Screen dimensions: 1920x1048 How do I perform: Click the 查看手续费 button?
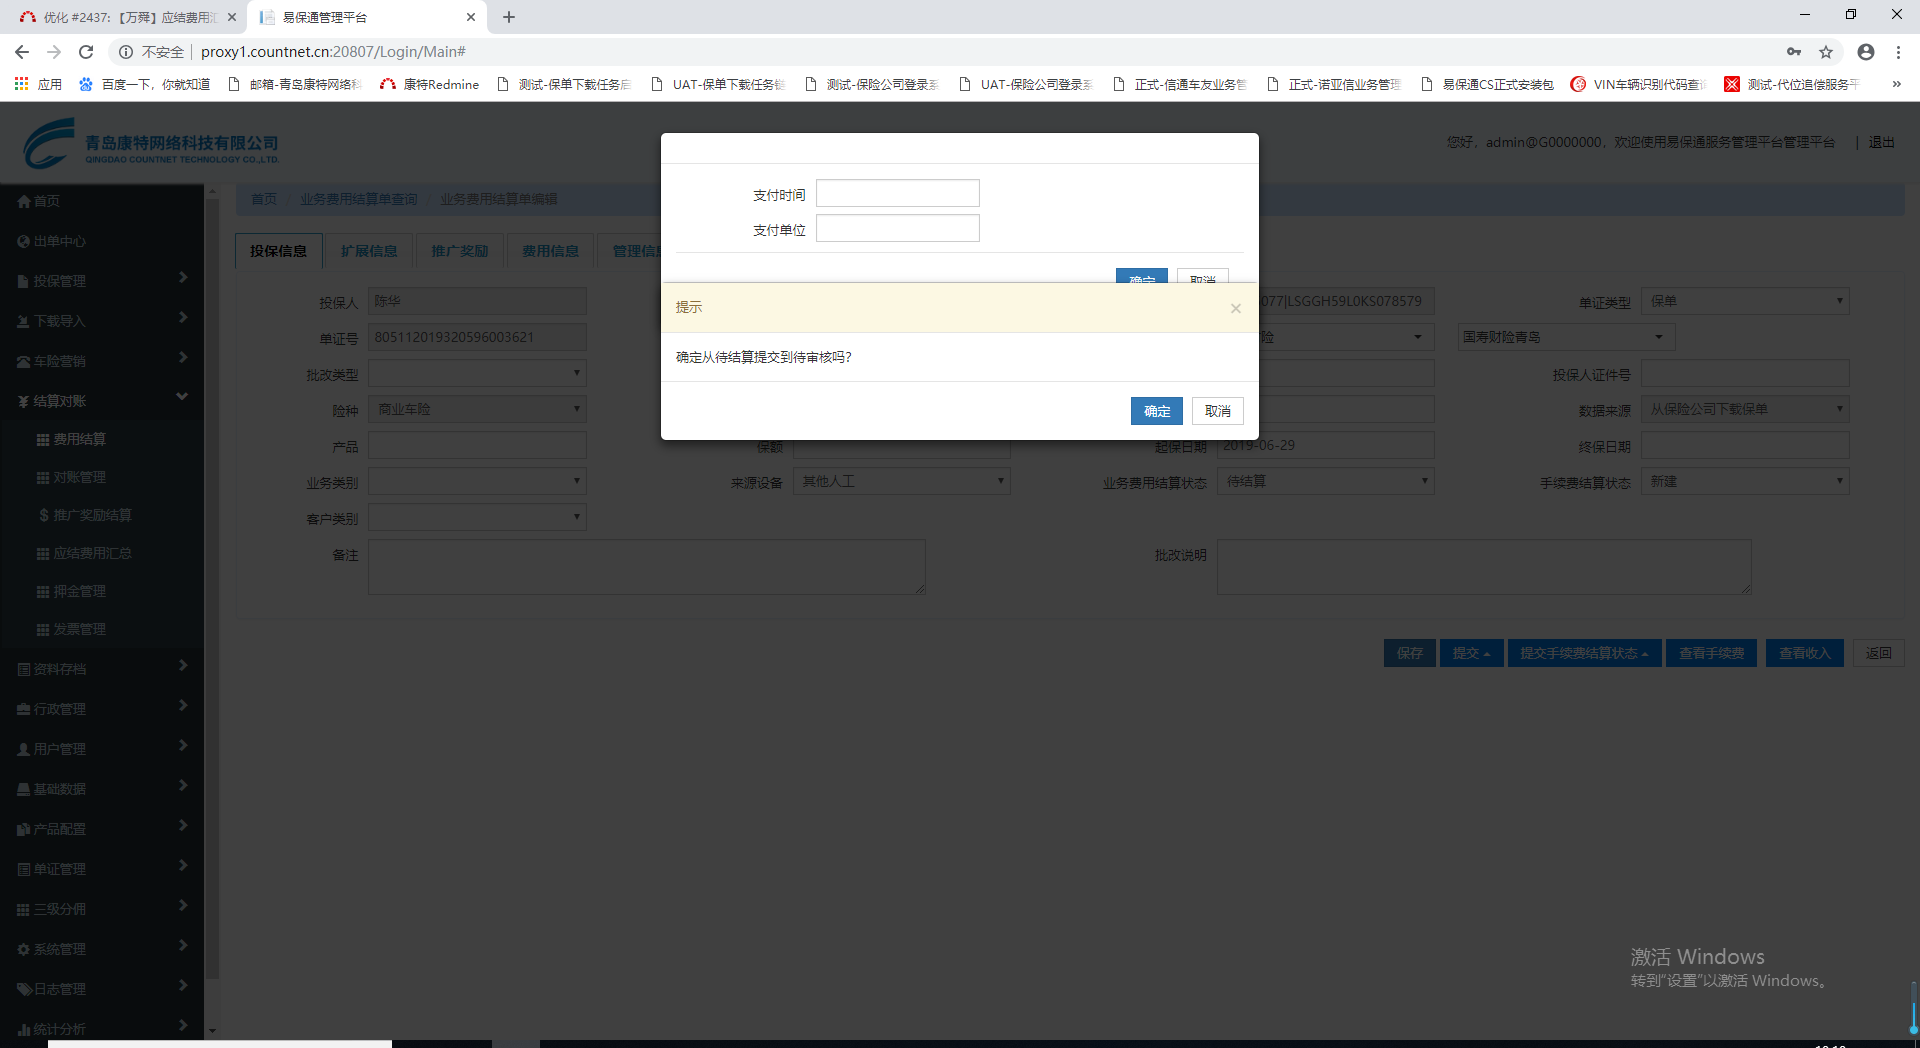(x=1711, y=653)
